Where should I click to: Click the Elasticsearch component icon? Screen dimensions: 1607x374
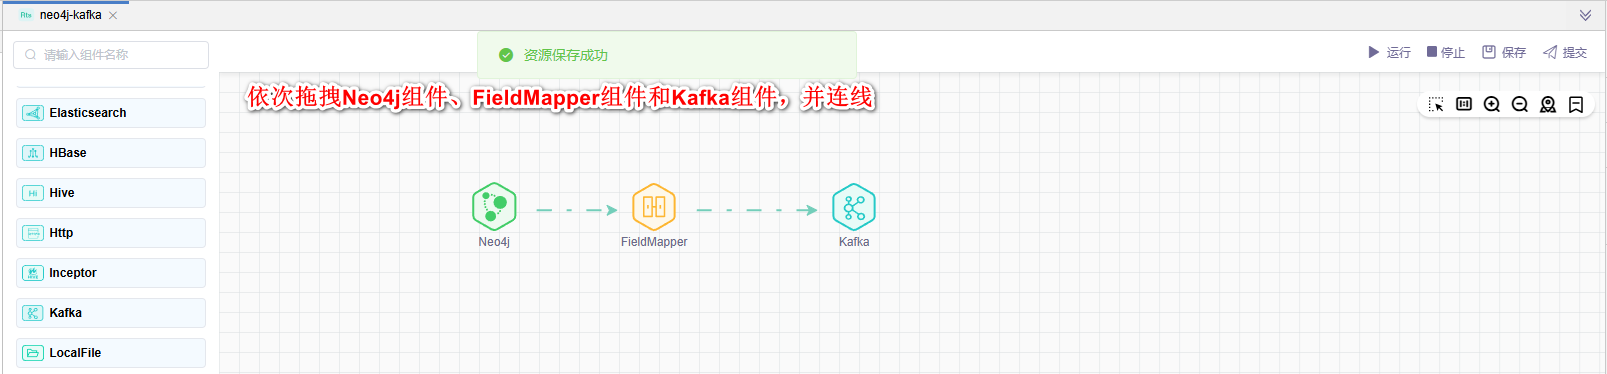click(33, 113)
